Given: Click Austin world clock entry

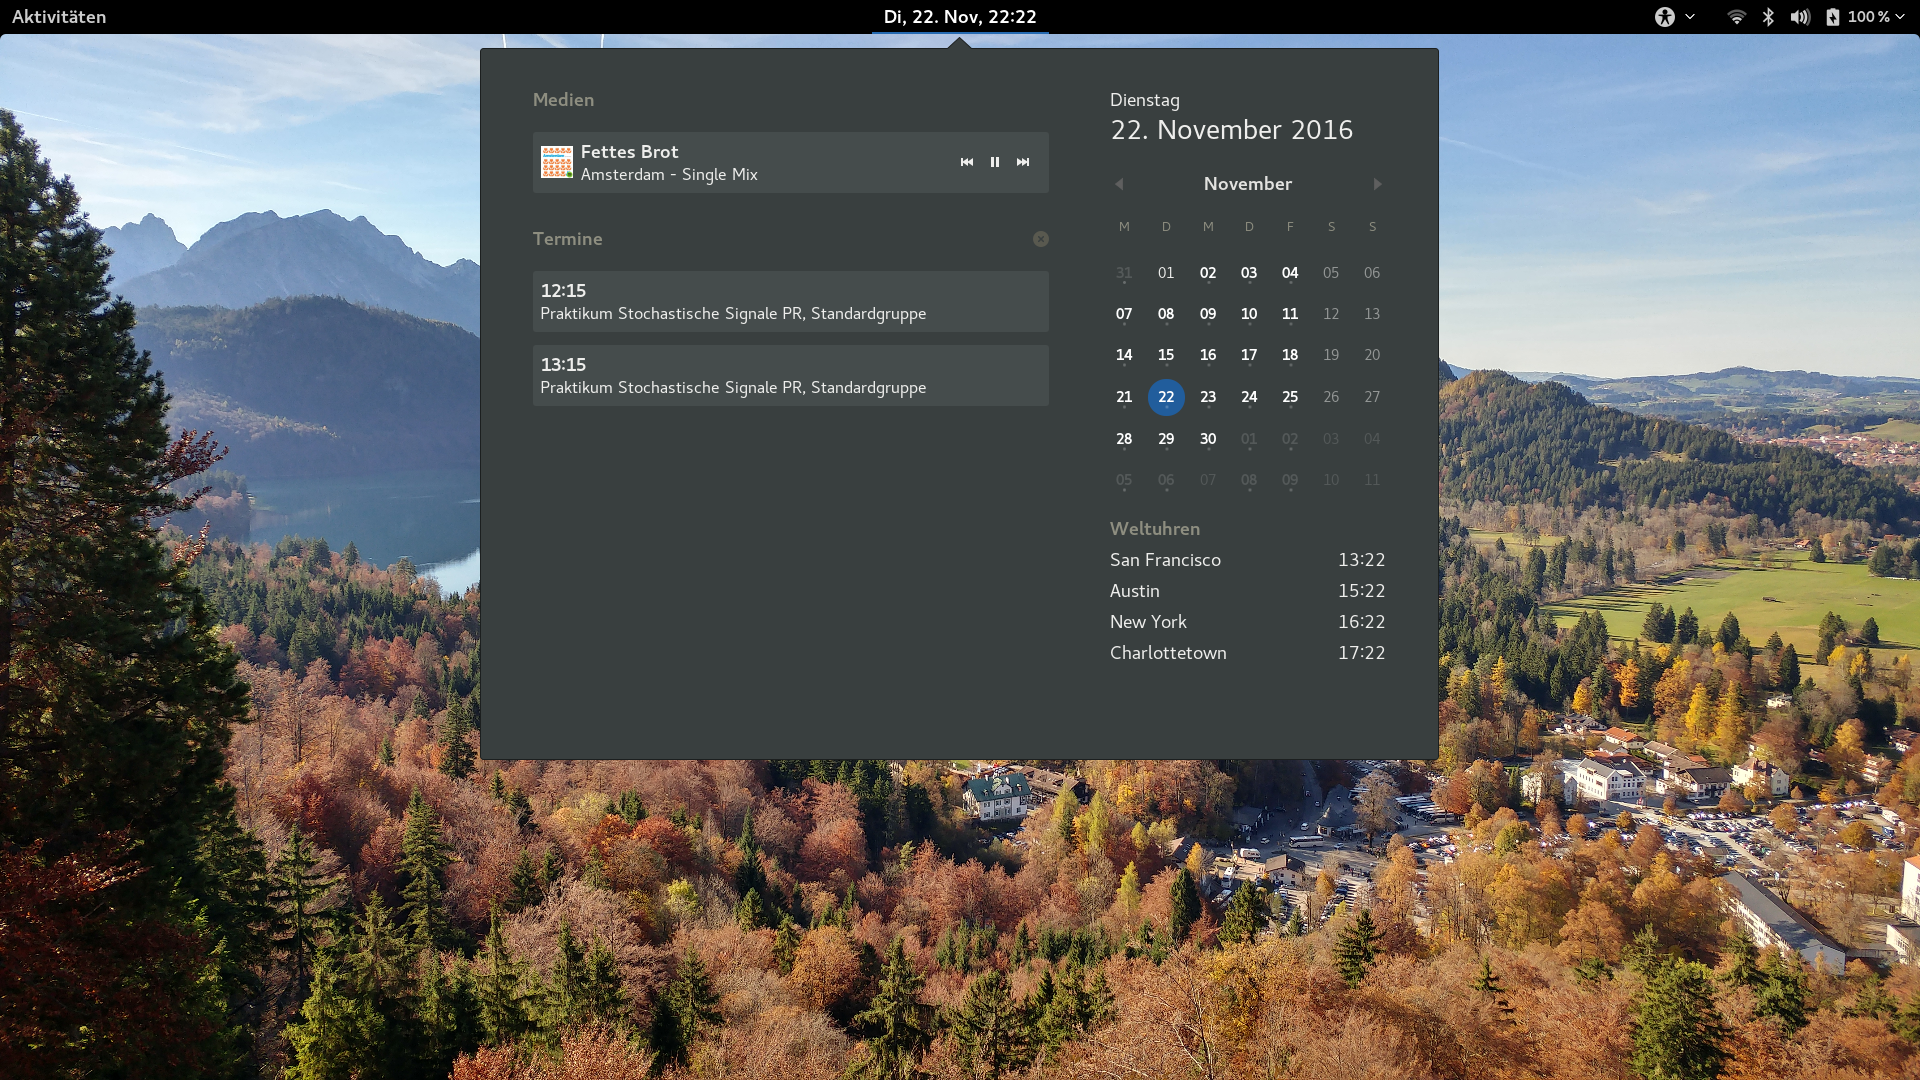Looking at the screenshot, I should pos(1247,591).
